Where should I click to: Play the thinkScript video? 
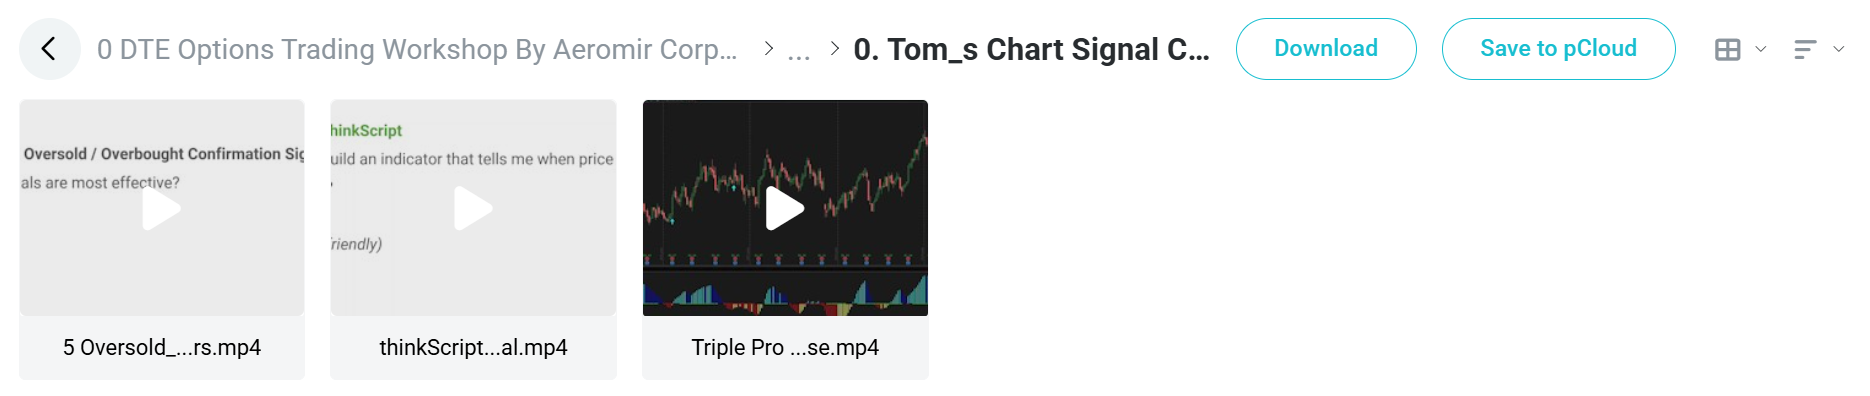pos(473,209)
